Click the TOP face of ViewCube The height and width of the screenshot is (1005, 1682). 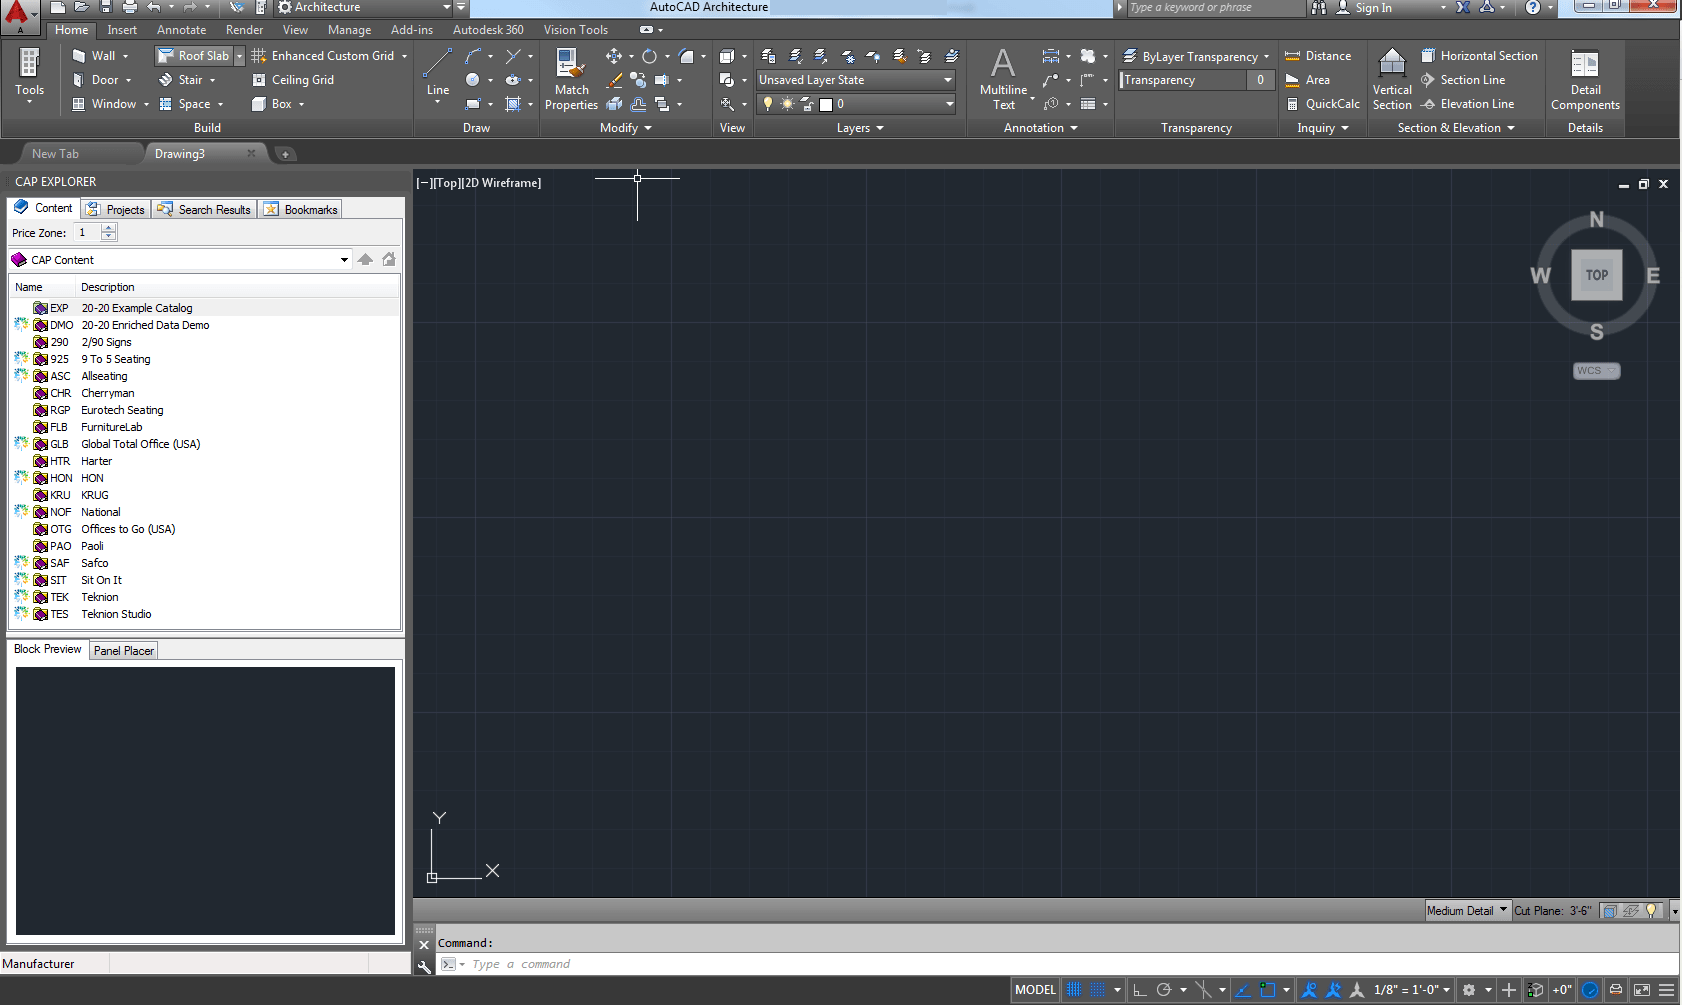click(1596, 275)
